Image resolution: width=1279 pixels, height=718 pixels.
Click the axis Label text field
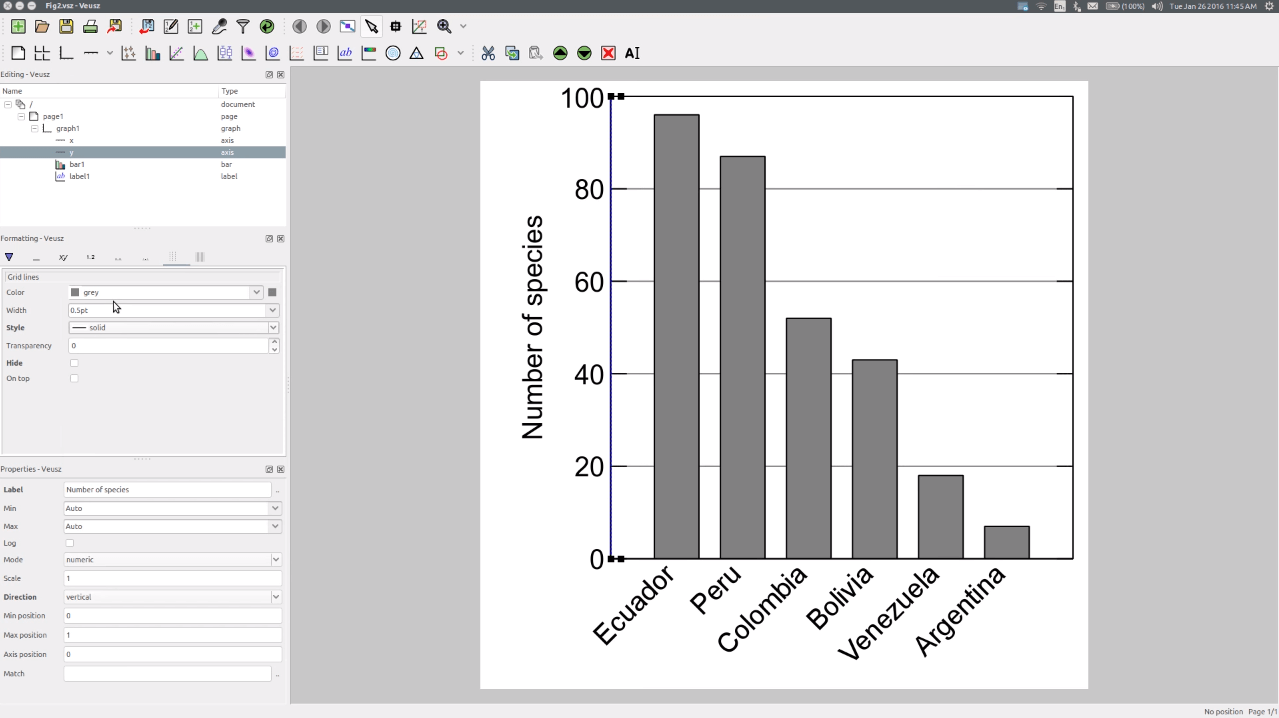point(167,489)
